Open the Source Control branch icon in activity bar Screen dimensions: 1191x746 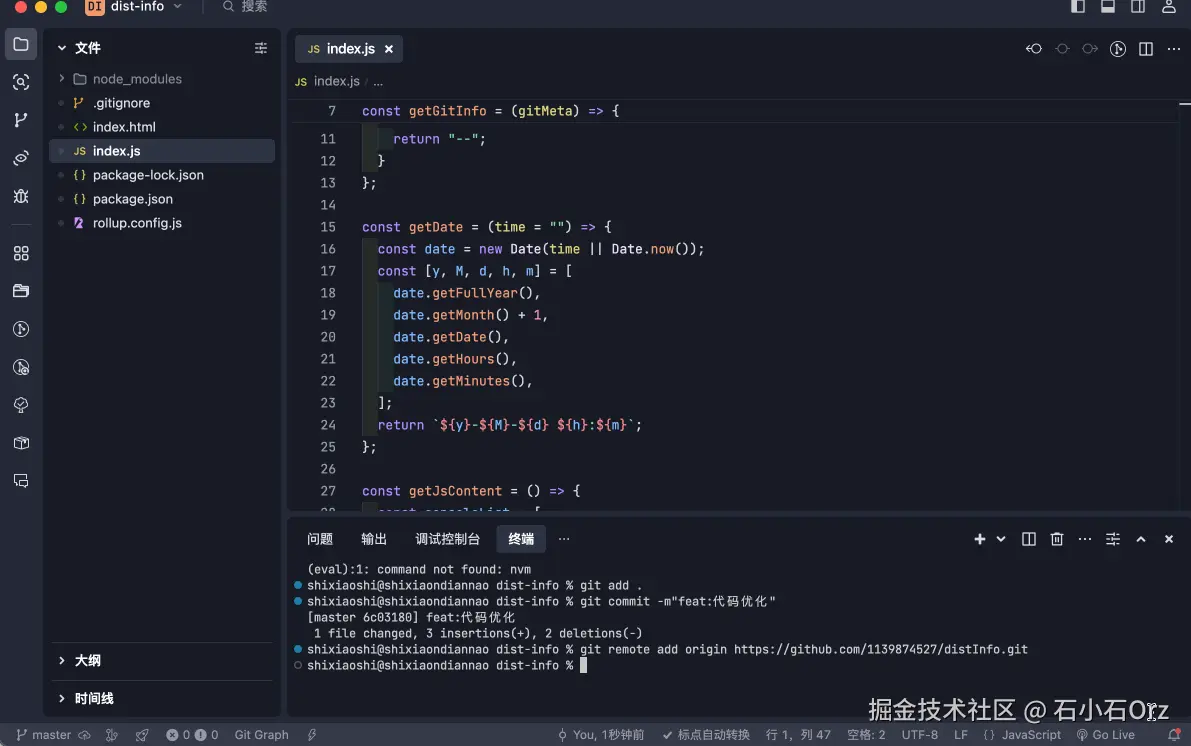(x=21, y=120)
